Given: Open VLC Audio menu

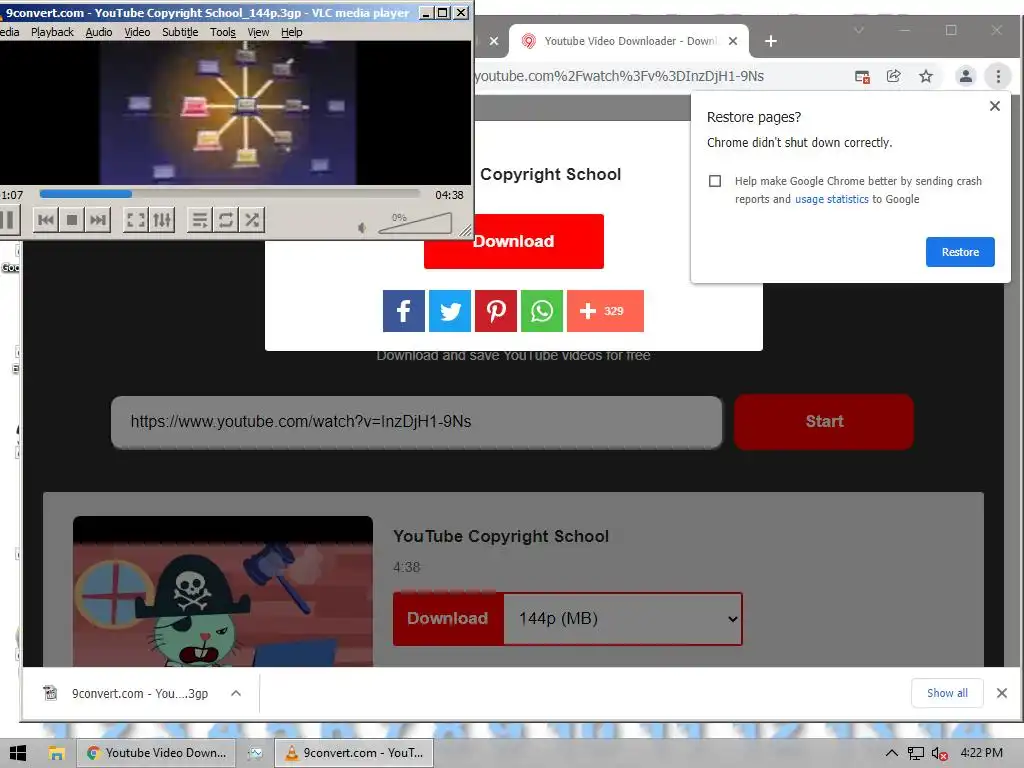Looking at the screenshot, I should click(99, 32).
